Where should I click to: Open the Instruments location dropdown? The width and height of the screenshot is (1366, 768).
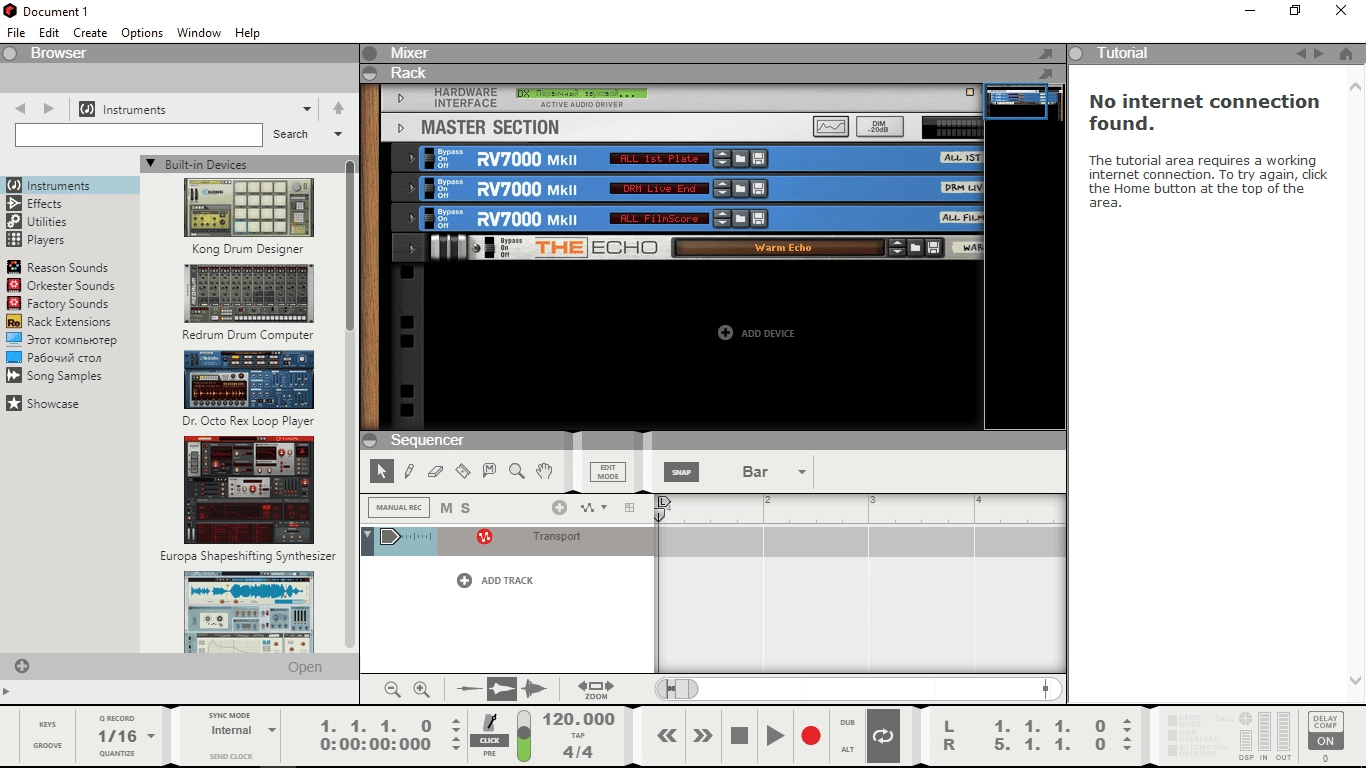click(306, 109)
